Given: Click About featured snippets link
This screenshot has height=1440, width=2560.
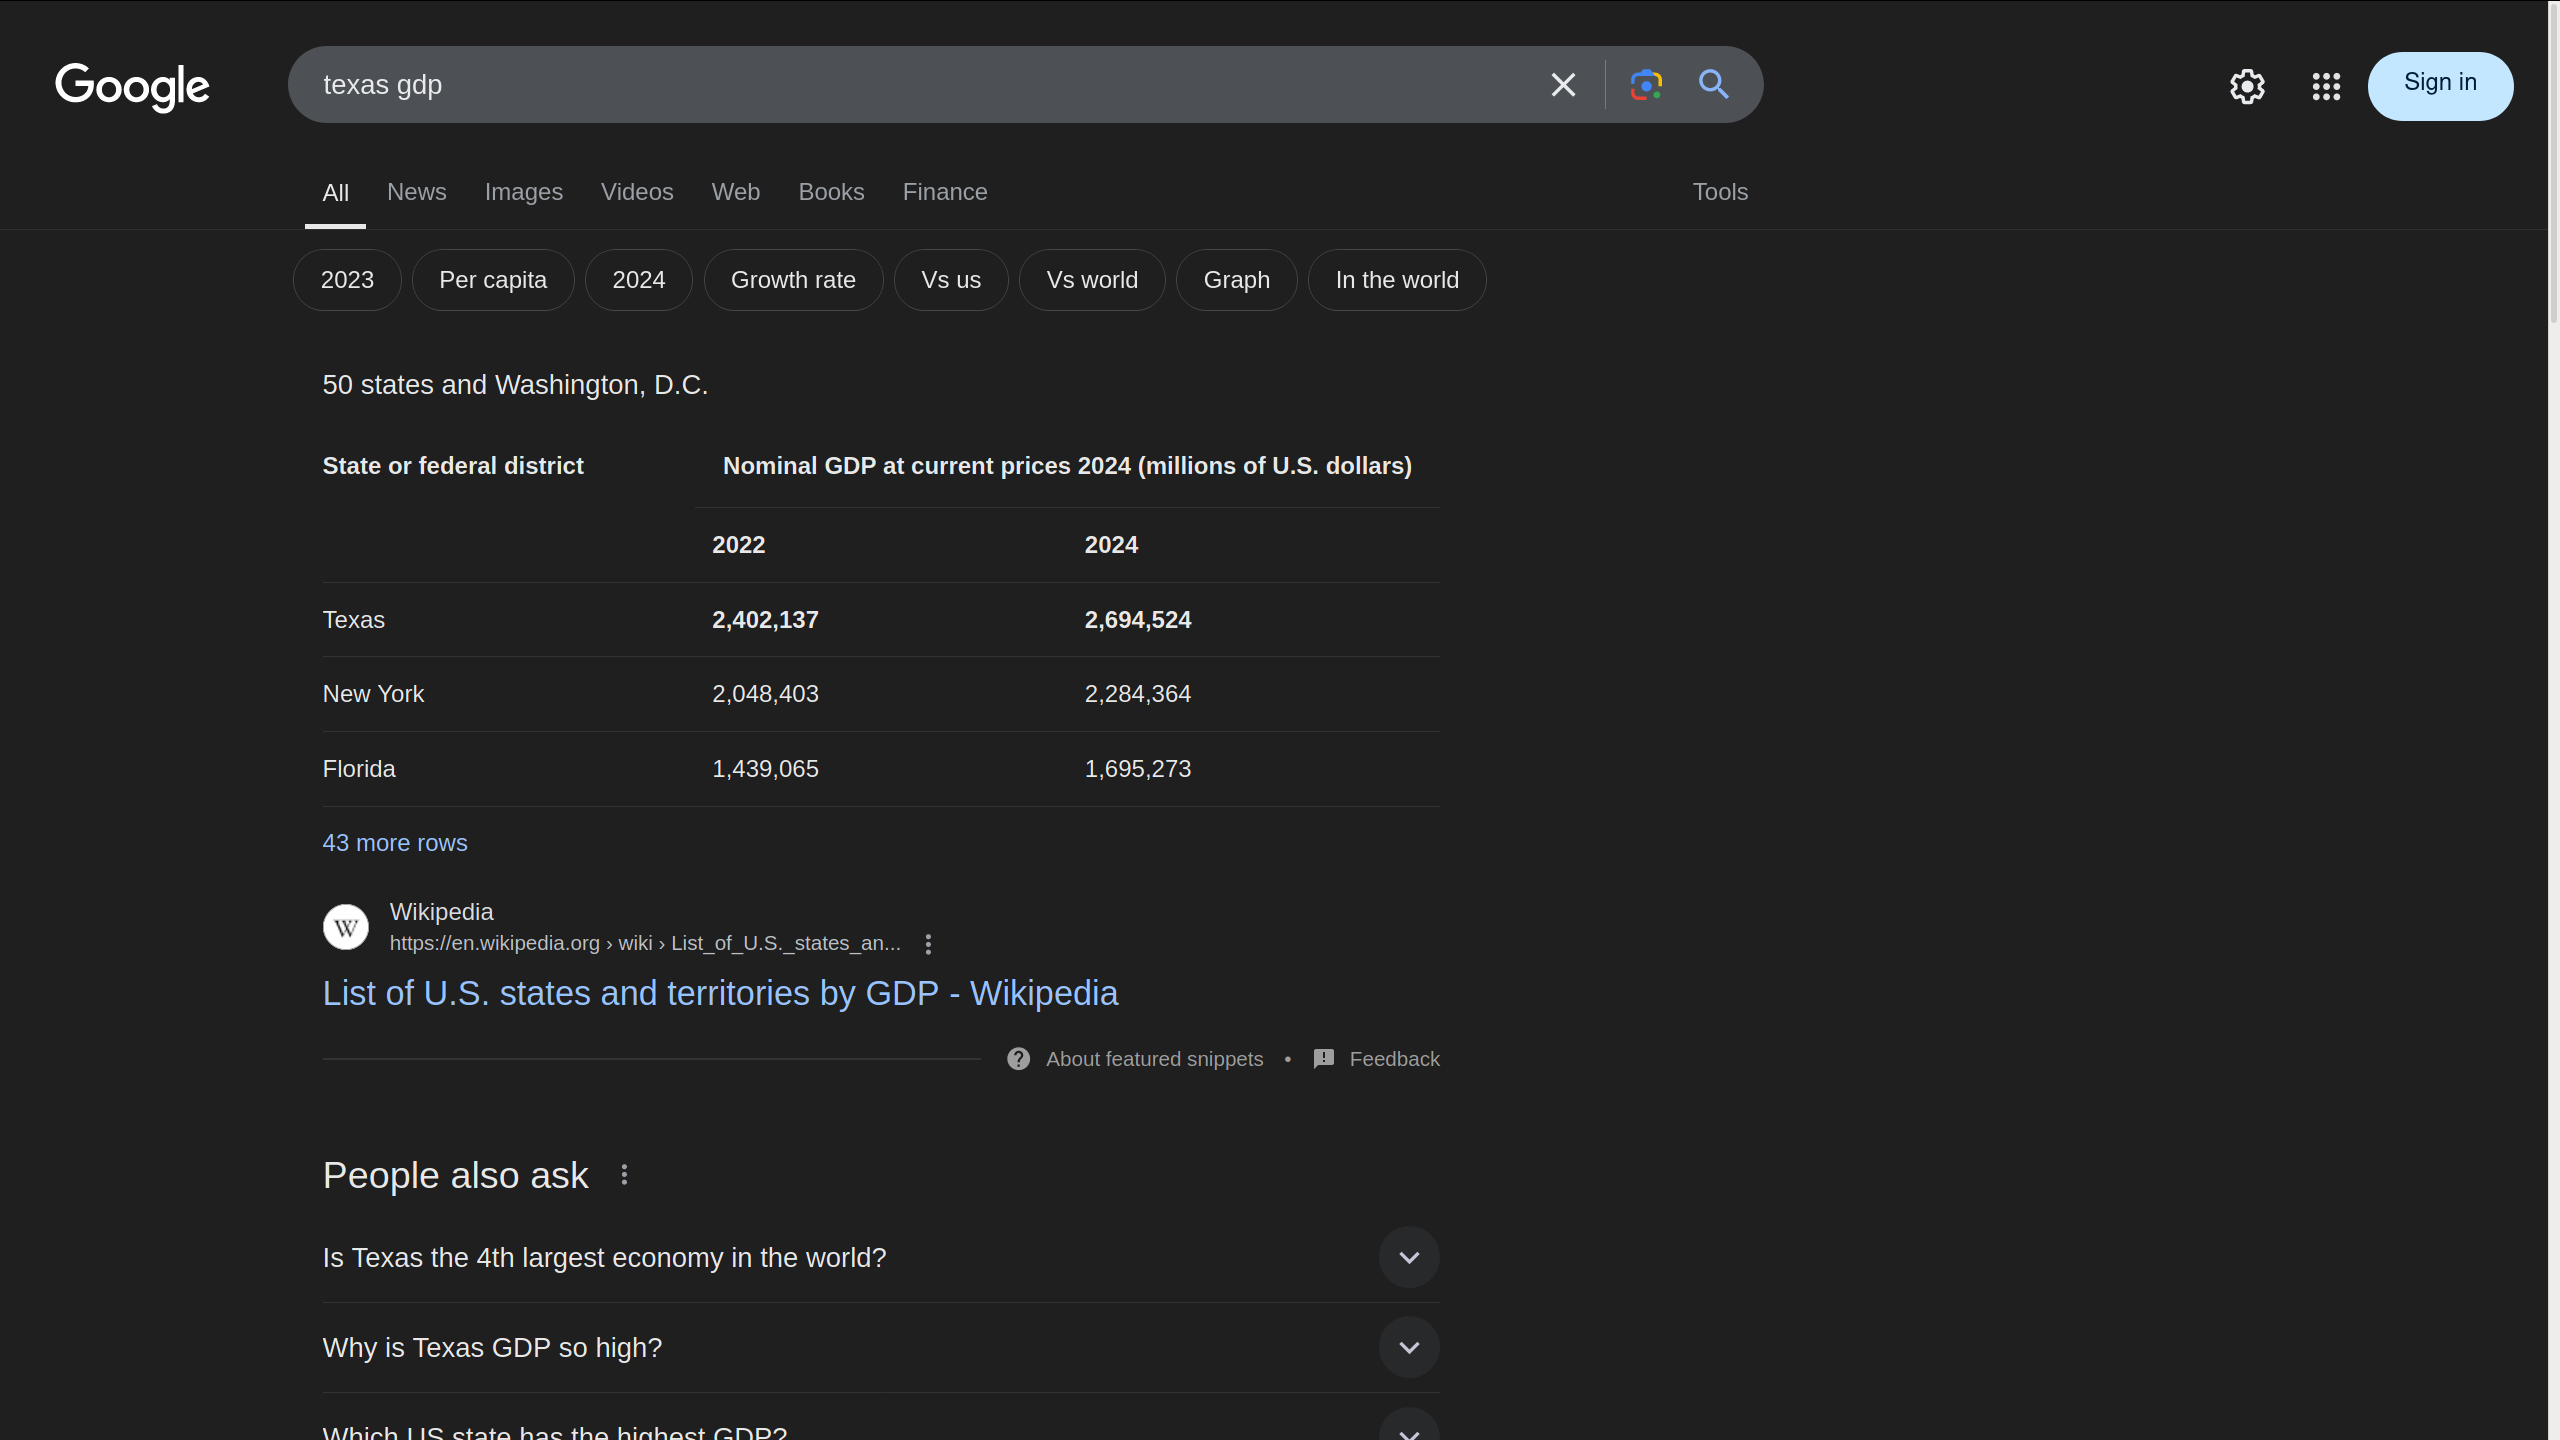Looking at the screenshot, I should 1154,1059.
